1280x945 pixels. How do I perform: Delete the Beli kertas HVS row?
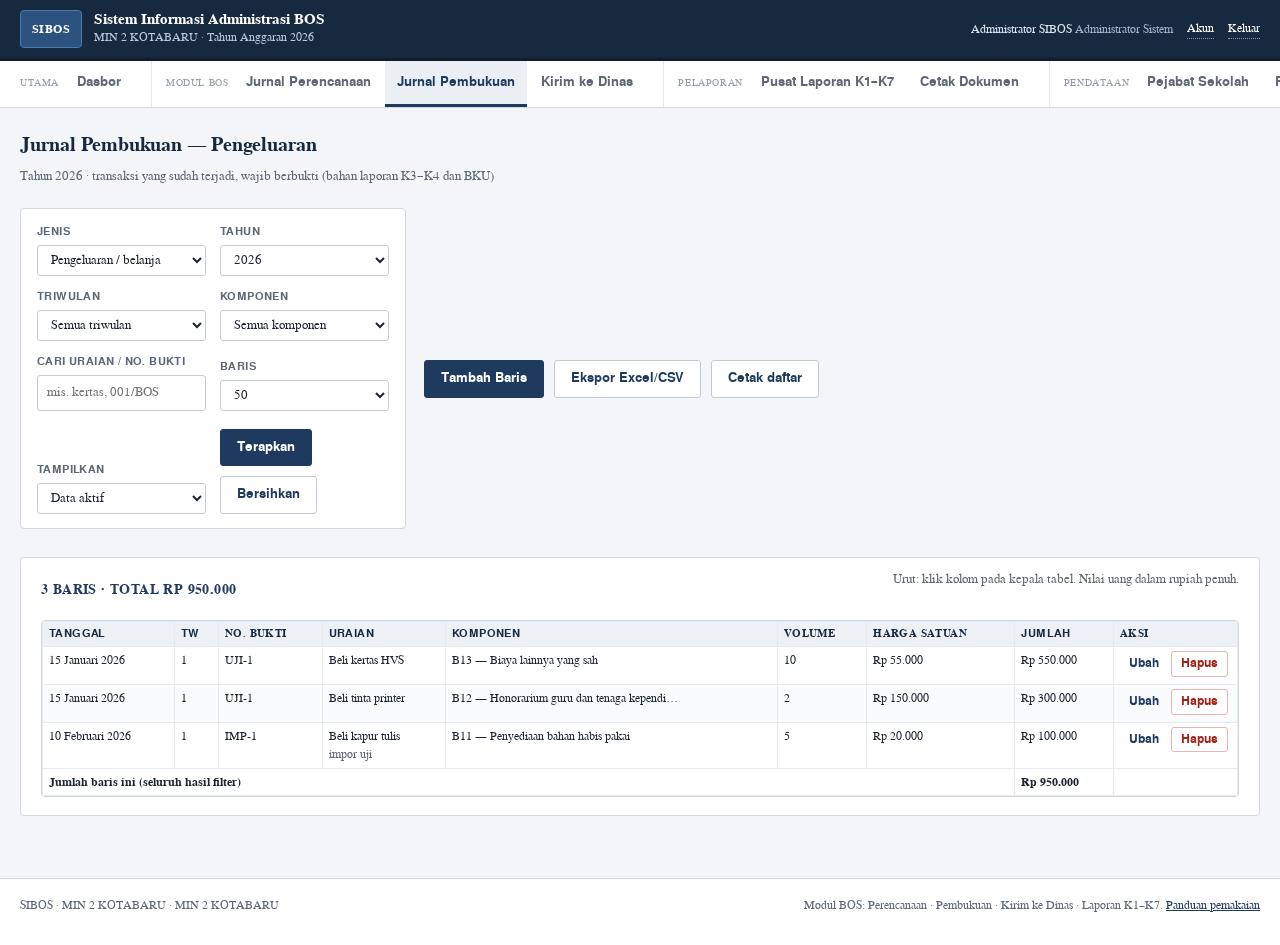(x=1199, y=663)
